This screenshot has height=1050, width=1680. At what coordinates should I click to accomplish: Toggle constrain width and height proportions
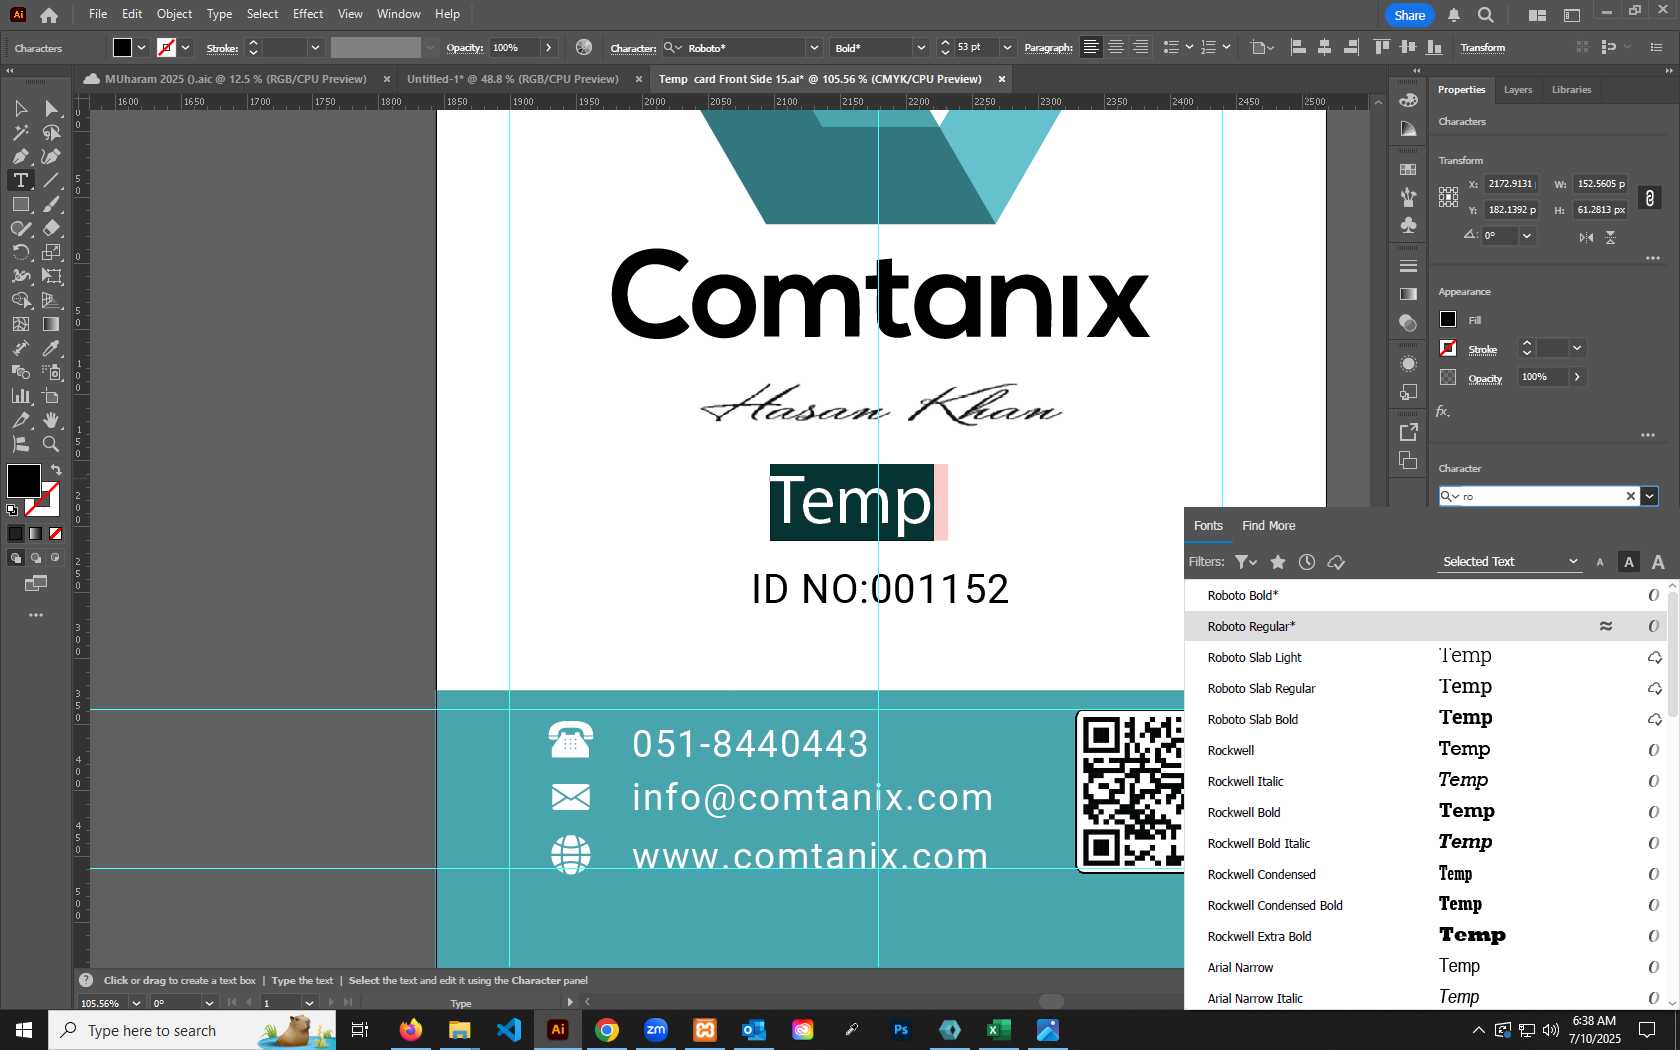coord(1650,198)
